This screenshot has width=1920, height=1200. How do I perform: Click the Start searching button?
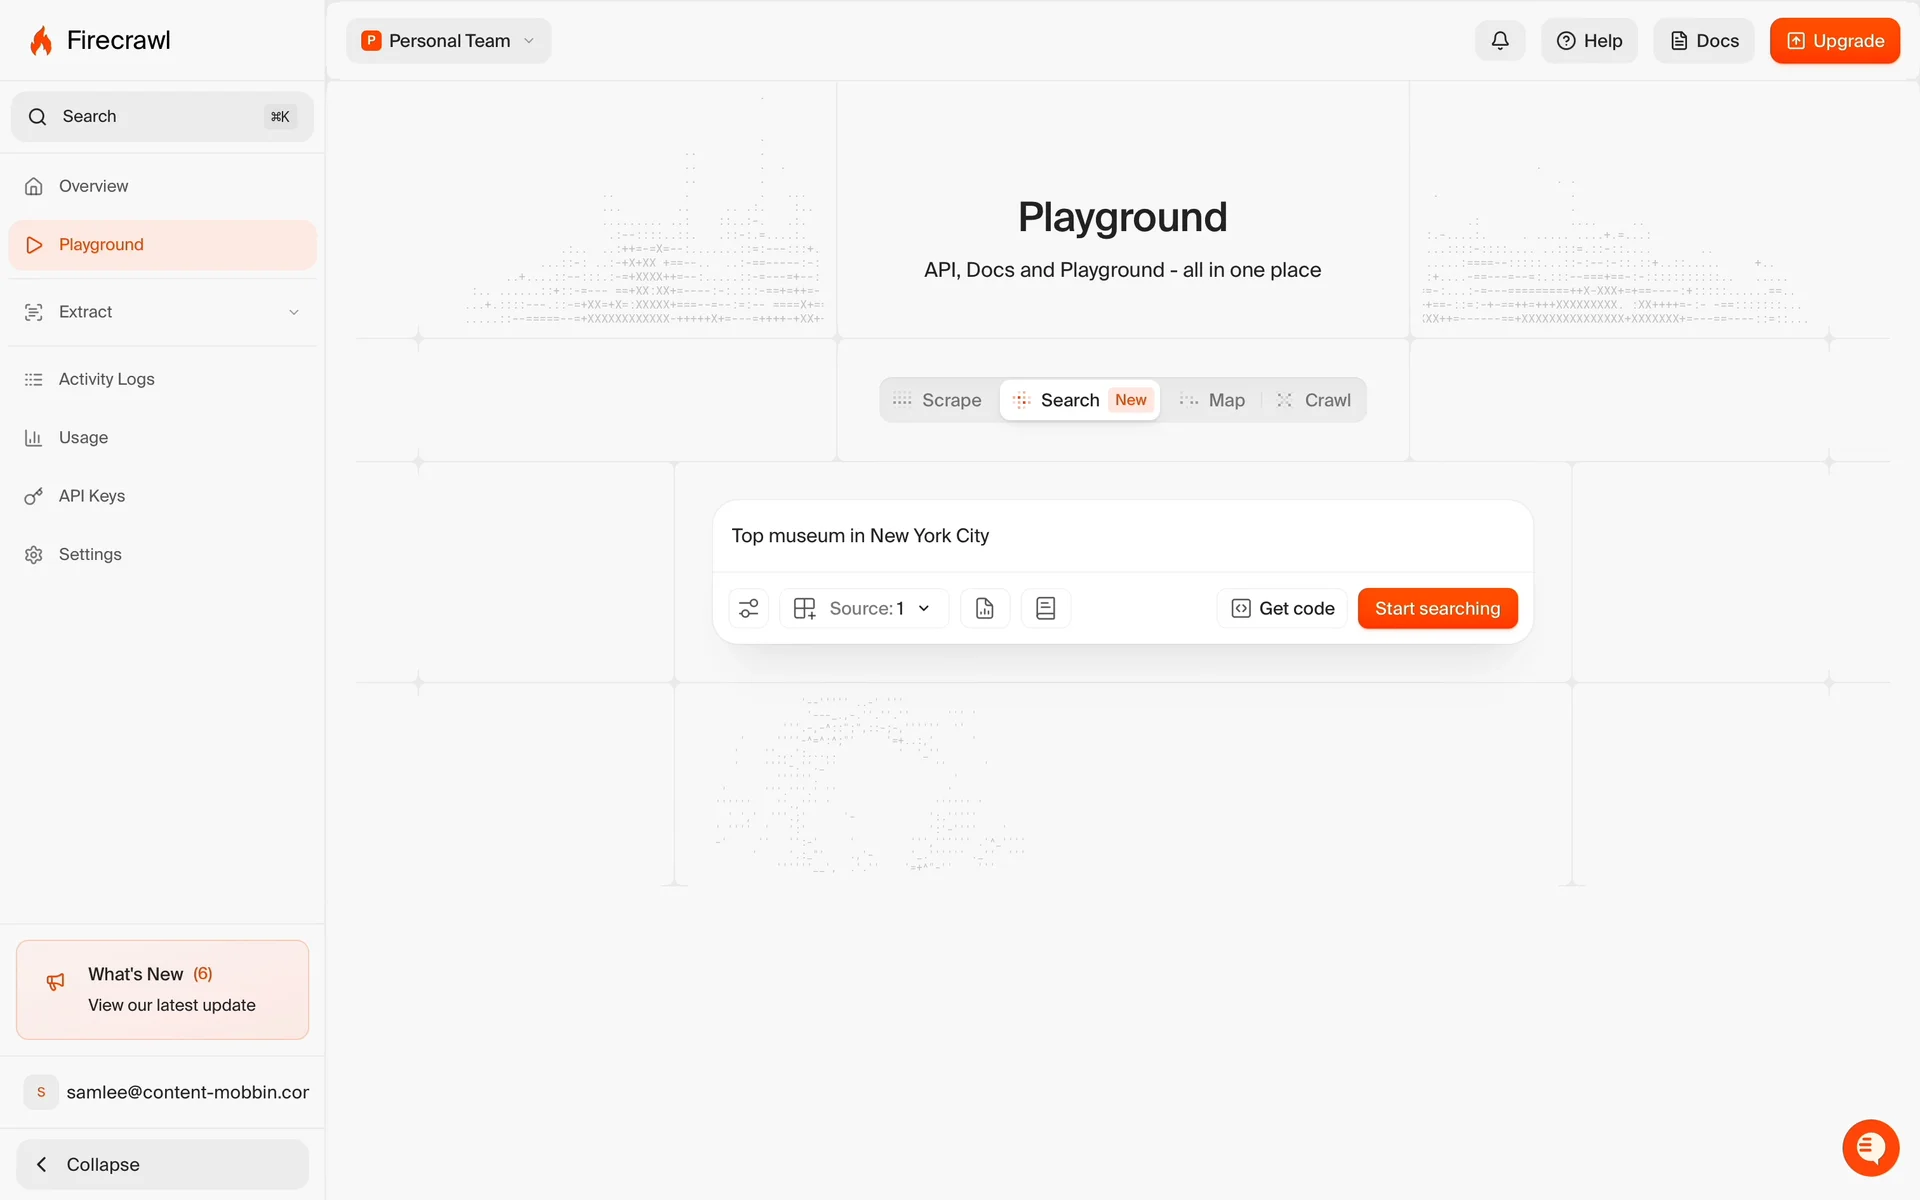coord(1437,608)
